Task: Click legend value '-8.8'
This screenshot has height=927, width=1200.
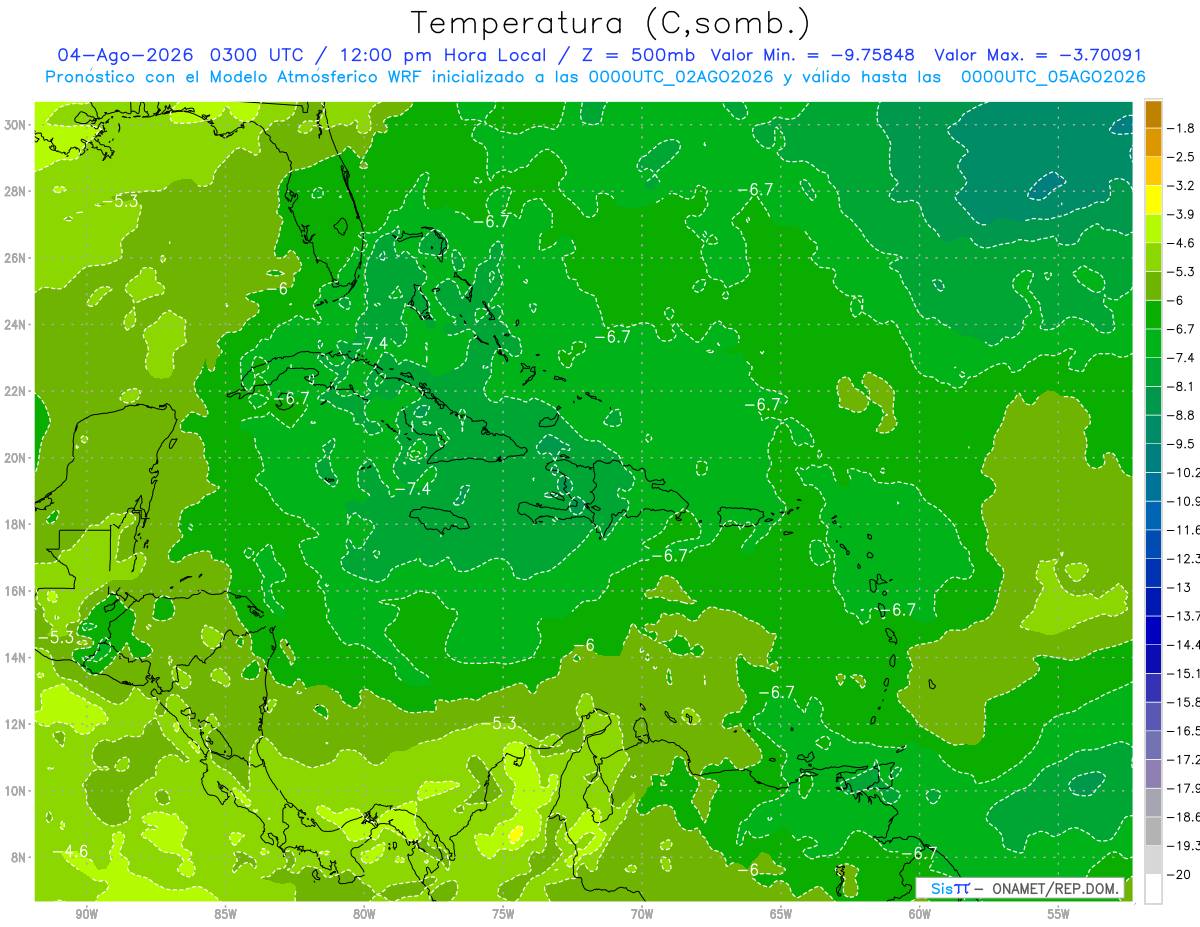Action: (x=1183, y=415)
